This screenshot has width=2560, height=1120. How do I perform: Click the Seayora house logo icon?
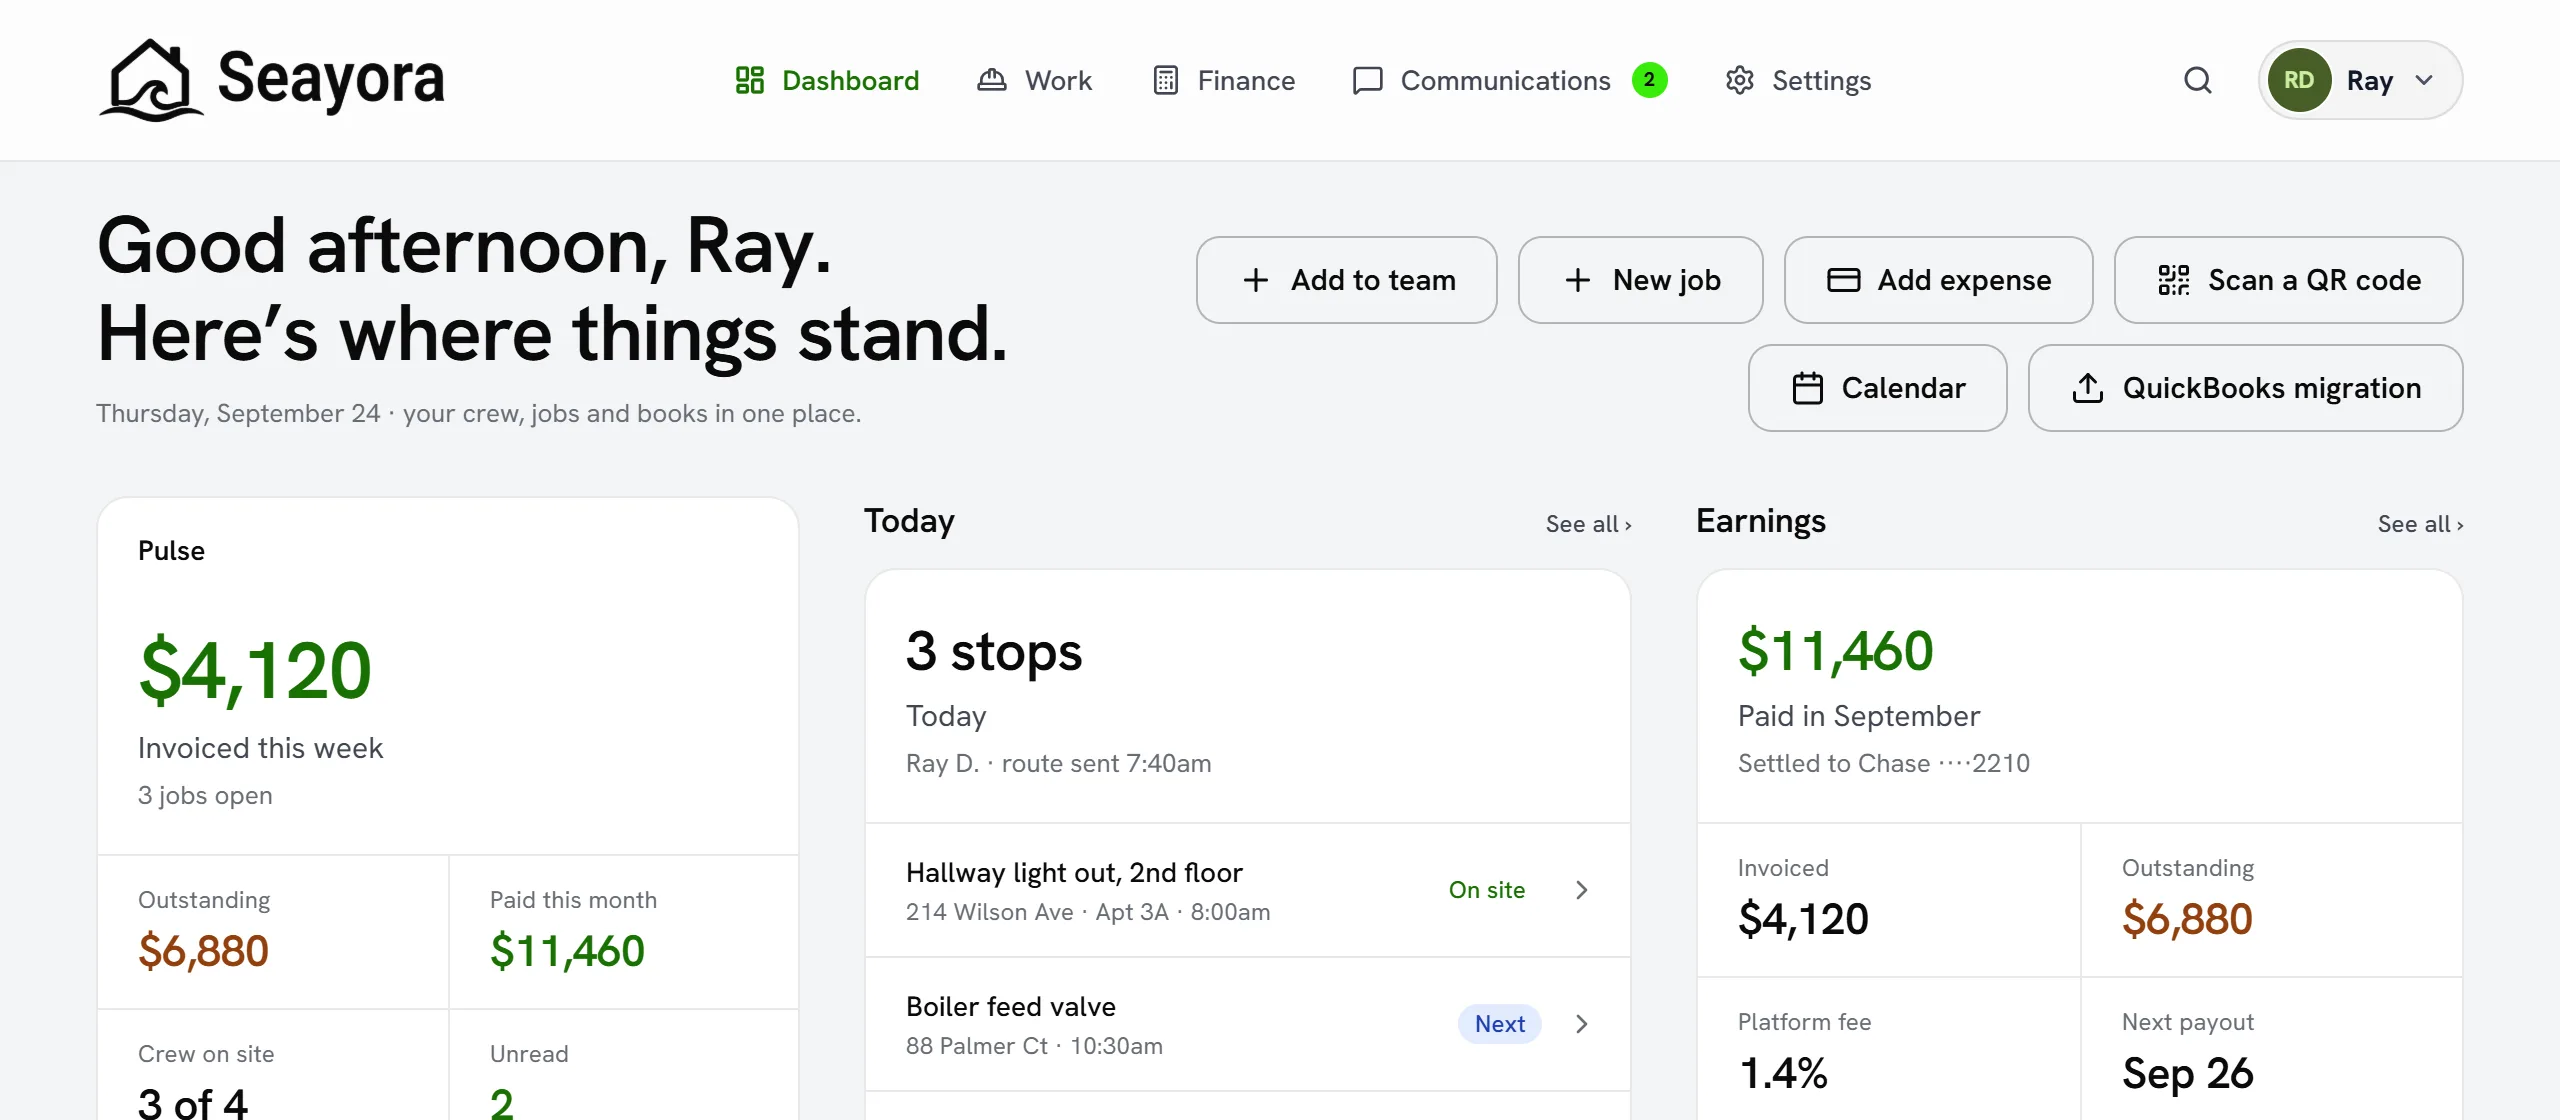click(152, 80)
